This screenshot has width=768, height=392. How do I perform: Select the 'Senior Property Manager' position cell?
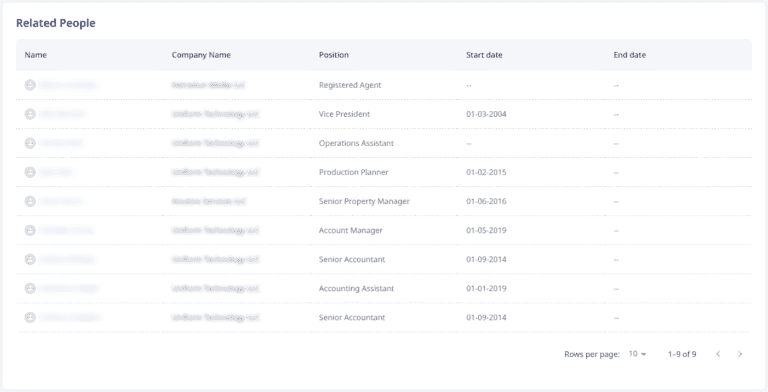[364, 201]
